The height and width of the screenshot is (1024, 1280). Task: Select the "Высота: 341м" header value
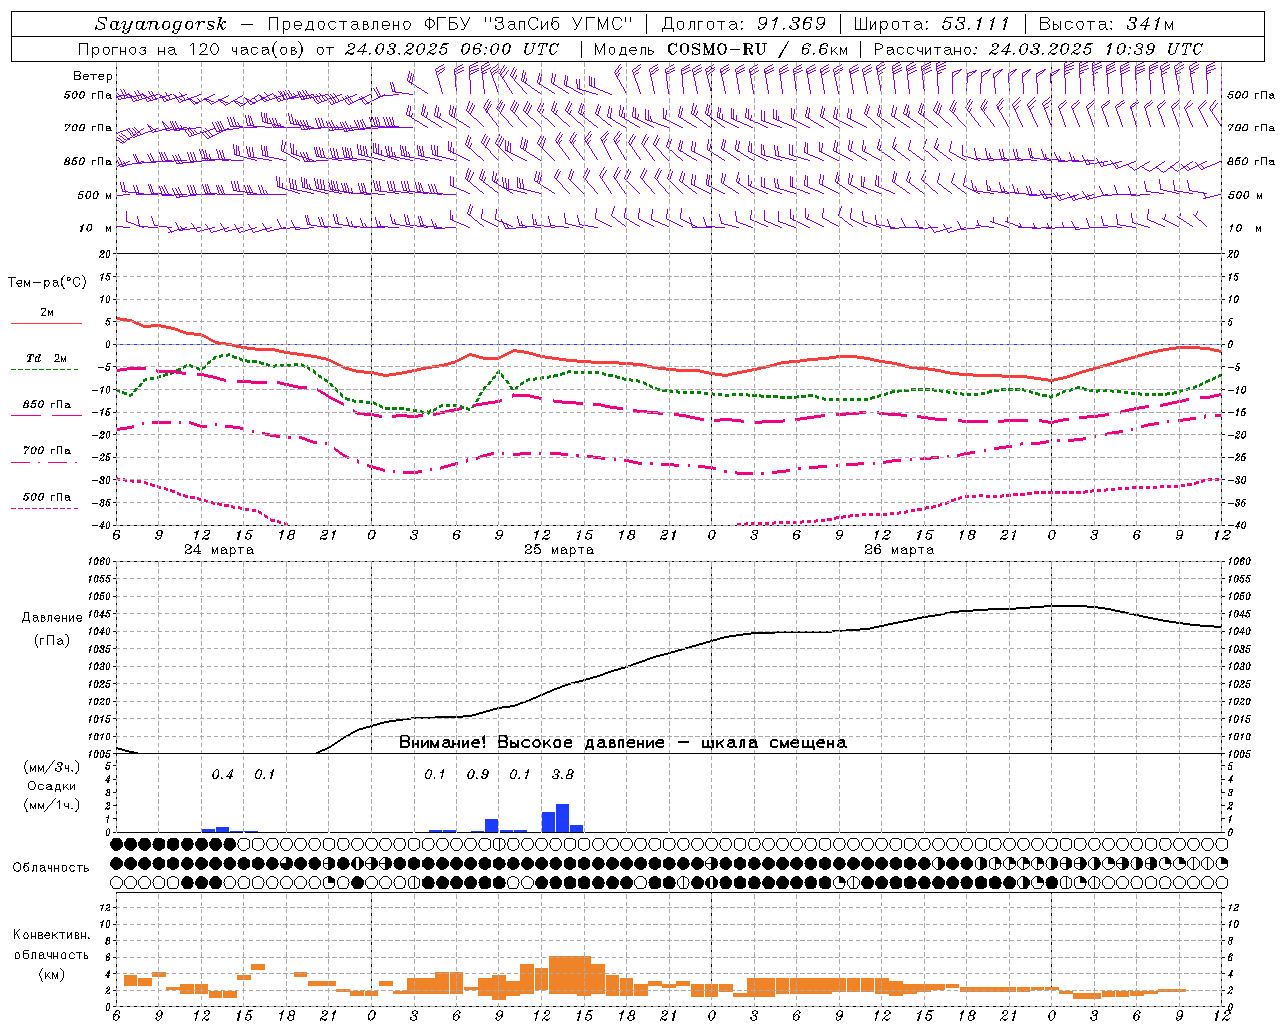click(x=1106, y=24)
